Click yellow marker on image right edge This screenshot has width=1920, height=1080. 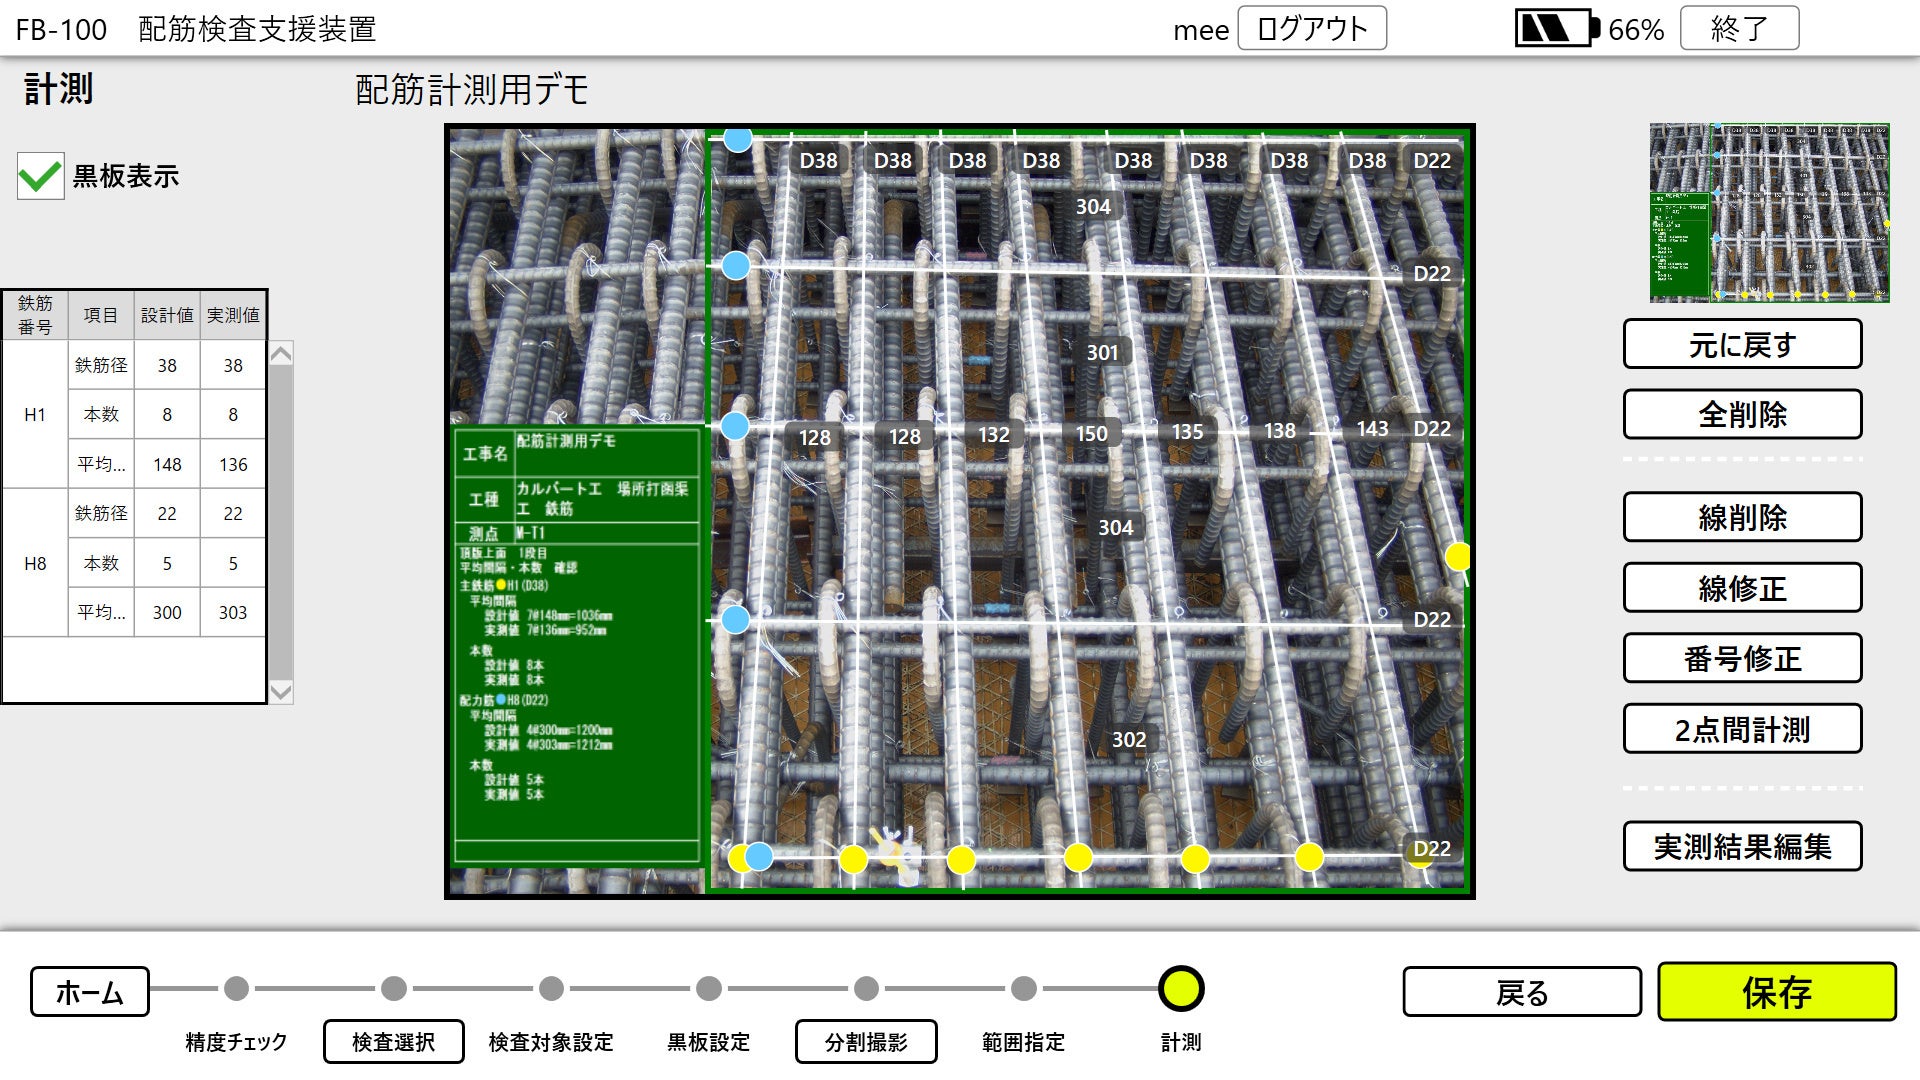pos(1458,556)
